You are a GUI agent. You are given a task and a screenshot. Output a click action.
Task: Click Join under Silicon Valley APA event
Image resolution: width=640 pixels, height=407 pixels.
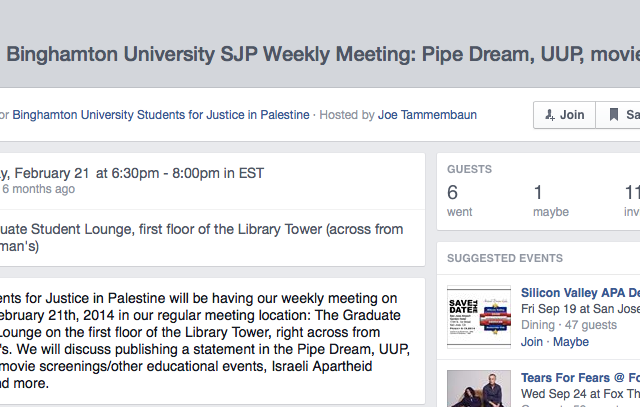pyautogui.click(x=531, y=342)
